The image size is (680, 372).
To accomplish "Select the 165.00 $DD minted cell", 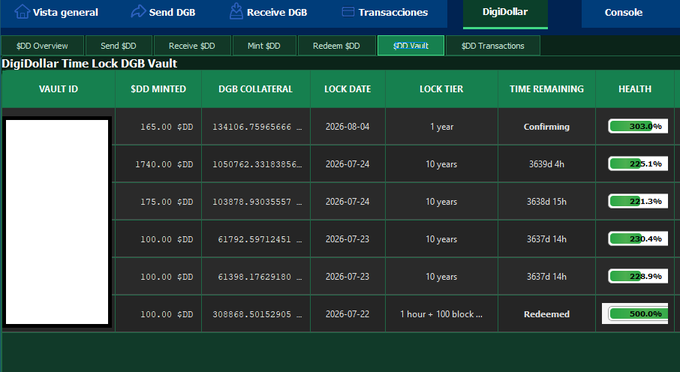I will (x=158, y=127).
